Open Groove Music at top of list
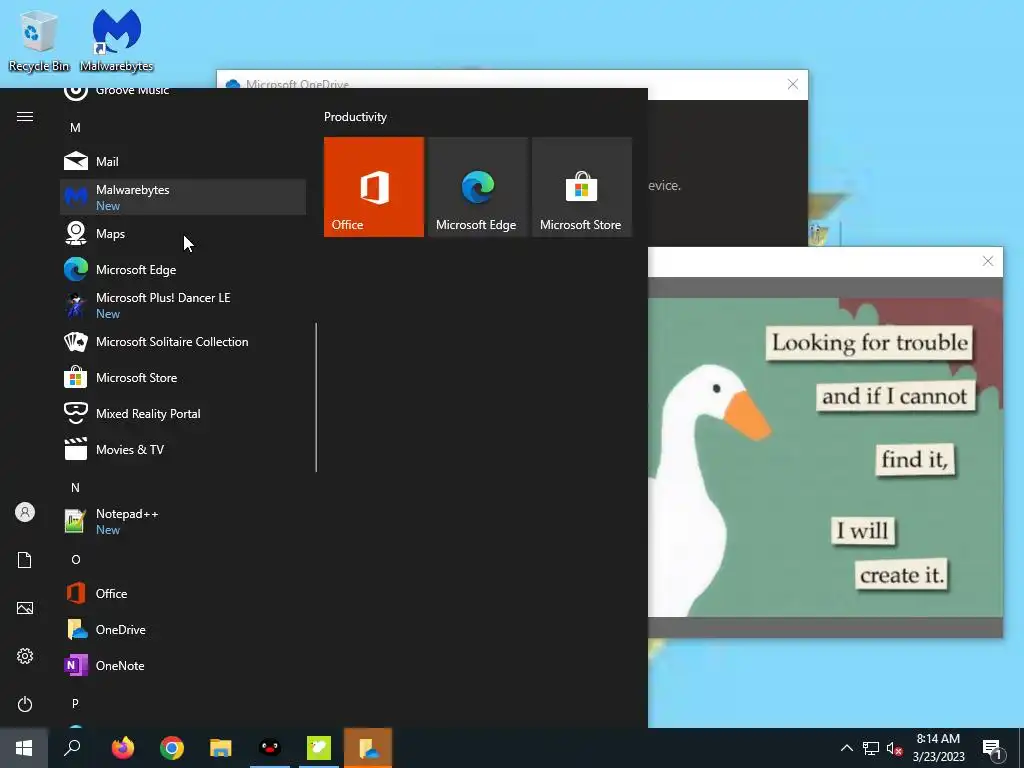The width and height of the screenshot is (1024, 768). click(183, 93)
